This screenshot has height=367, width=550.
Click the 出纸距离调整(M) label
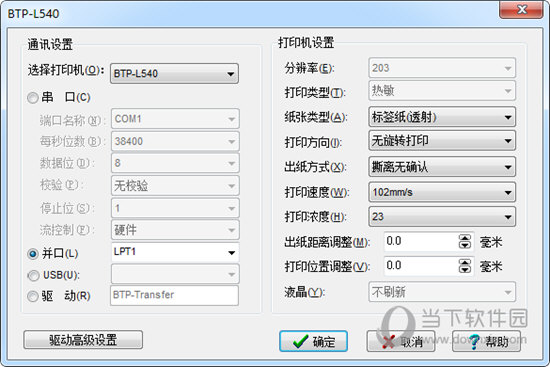click(x=327, y=242)
